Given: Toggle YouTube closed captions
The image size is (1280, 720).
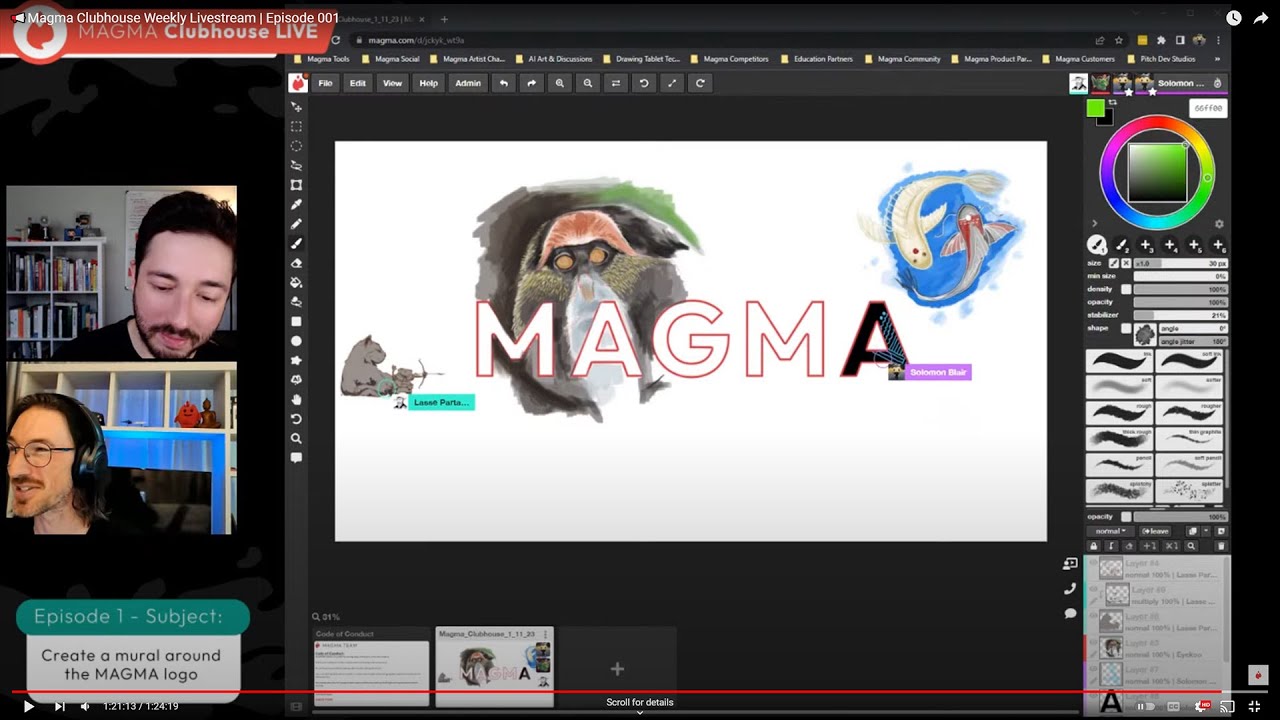Looking at the screenshot, I should [1174, 706].
